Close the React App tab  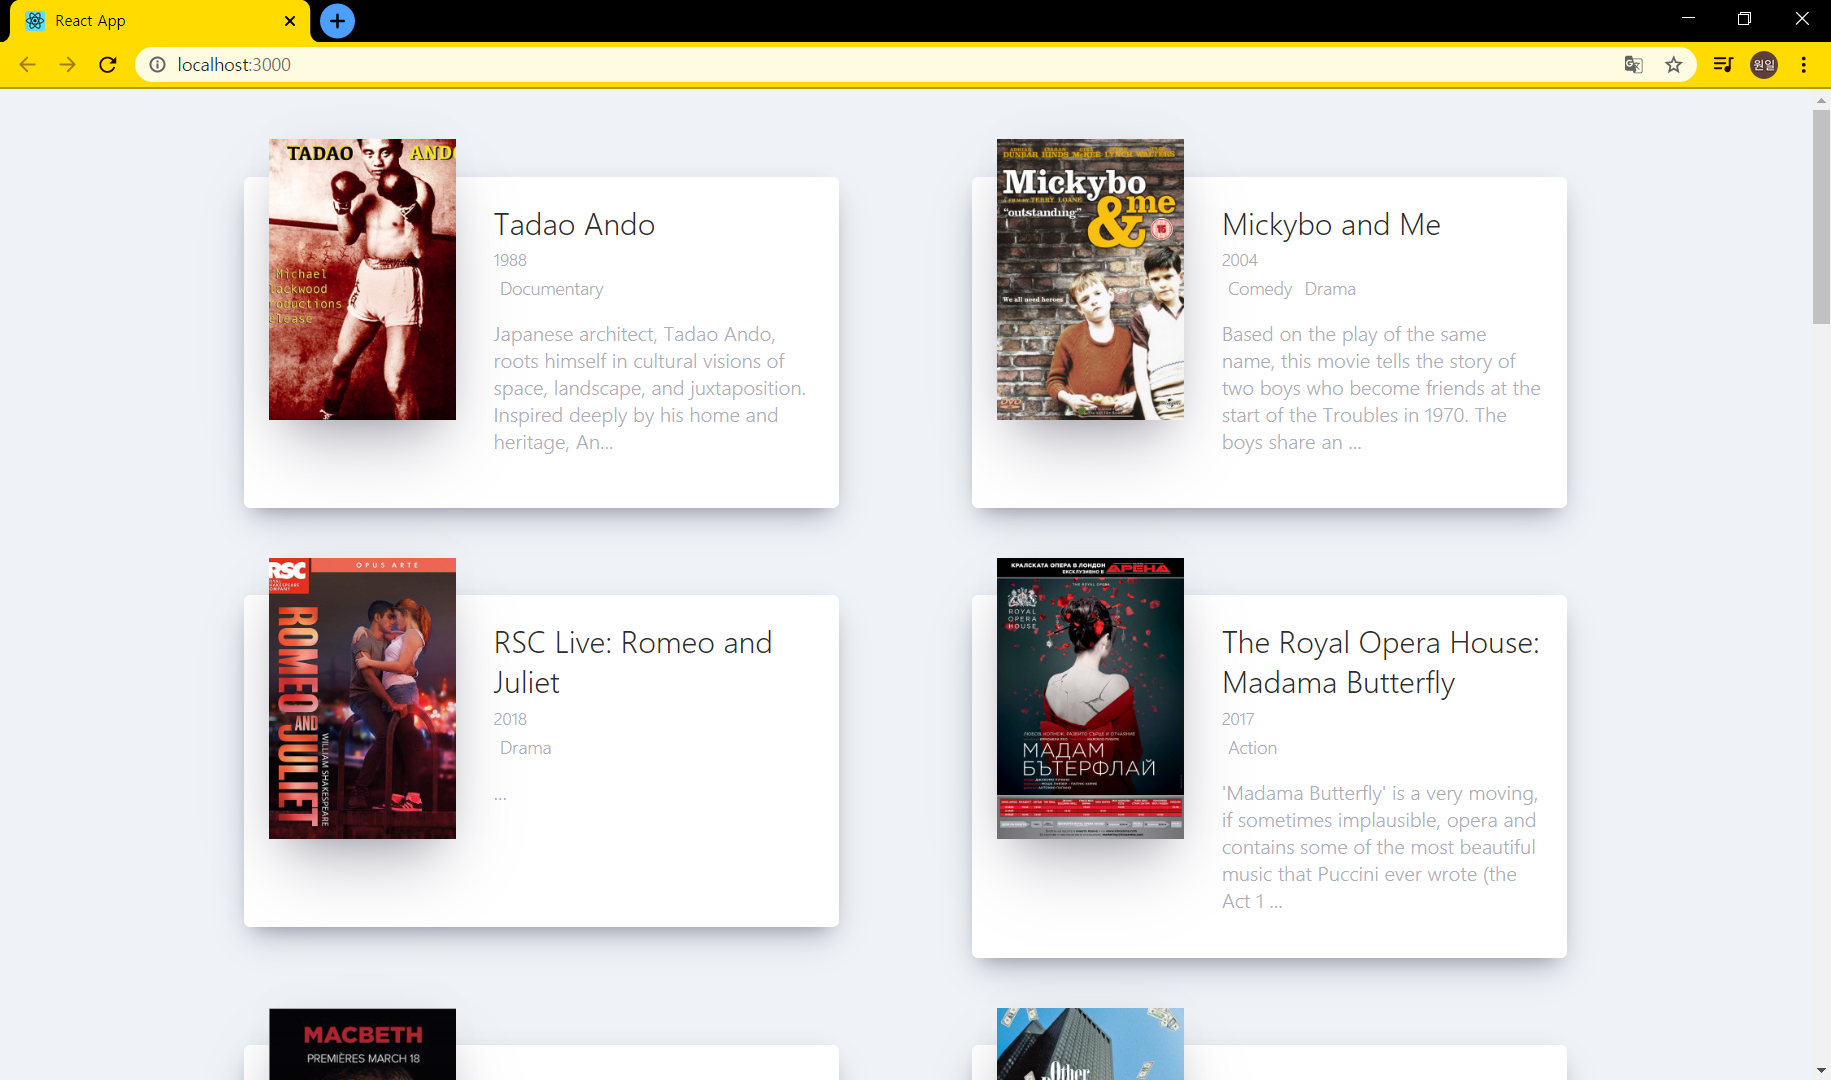[290, 21]
